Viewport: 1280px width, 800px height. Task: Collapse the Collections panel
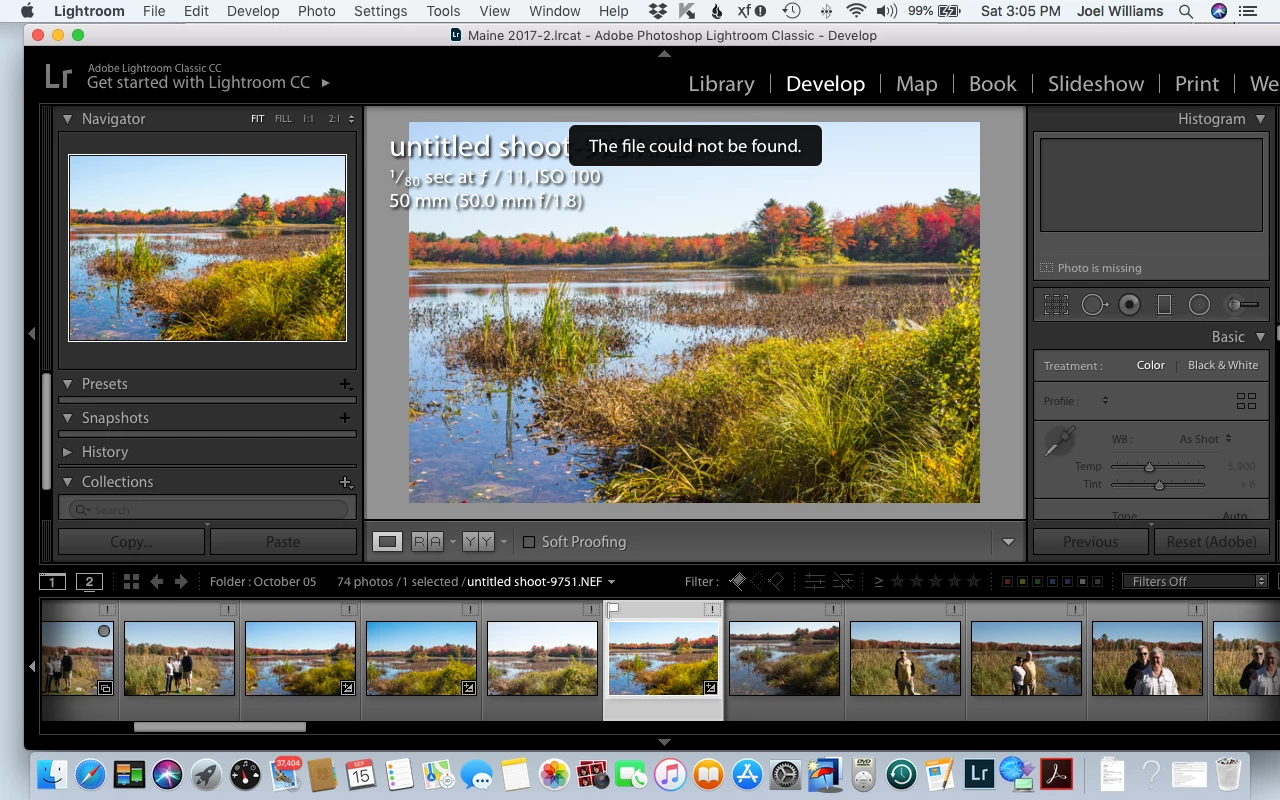67,482
